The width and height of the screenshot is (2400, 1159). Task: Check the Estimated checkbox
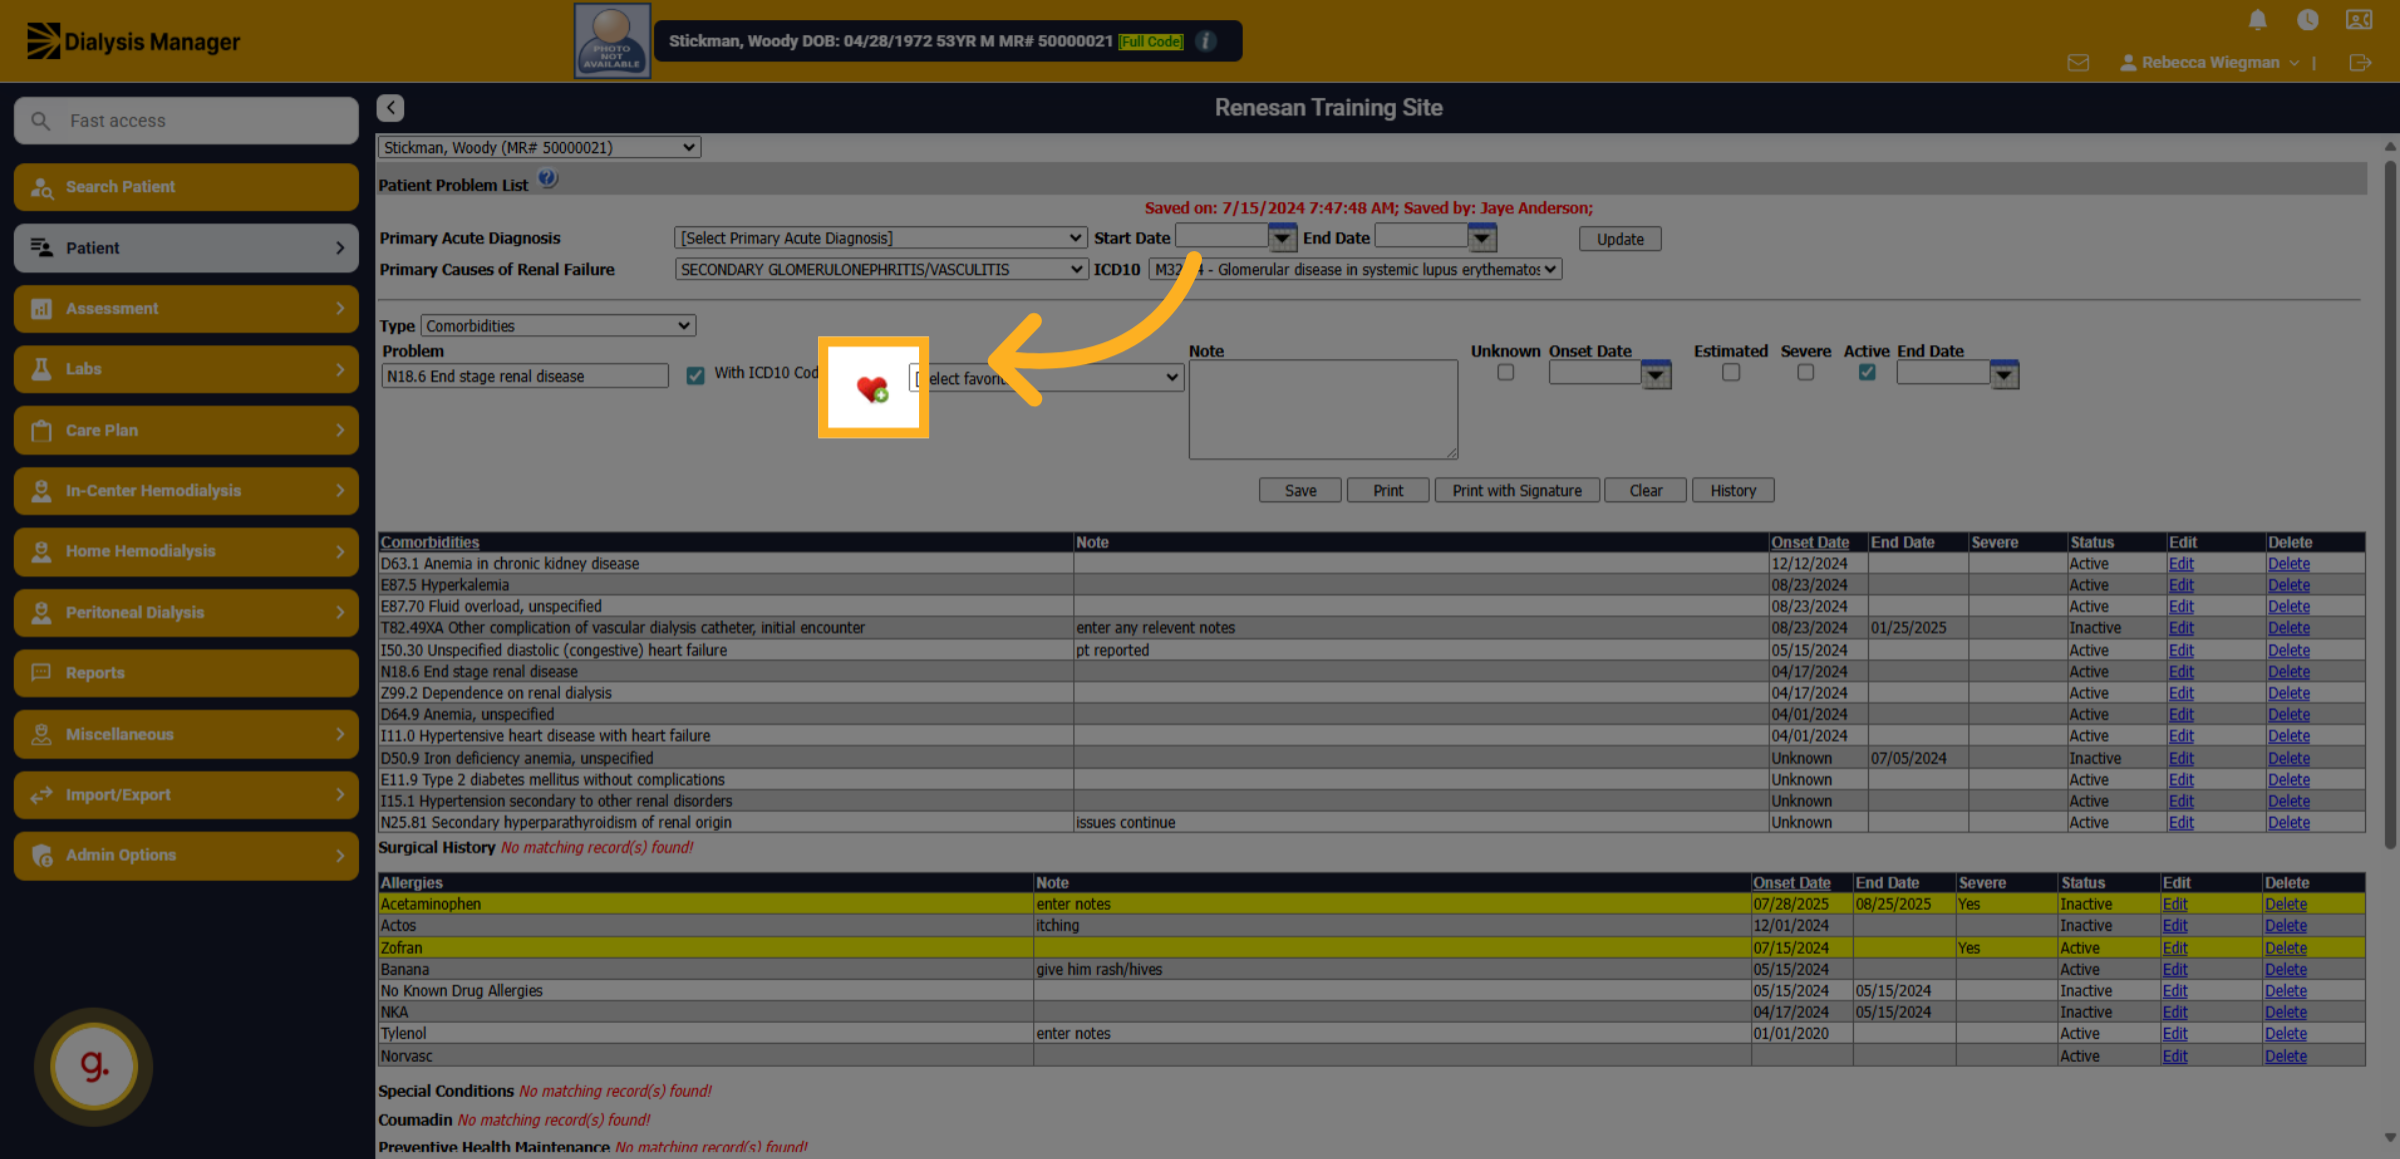pyautogui.click(x=1731, y=372)
